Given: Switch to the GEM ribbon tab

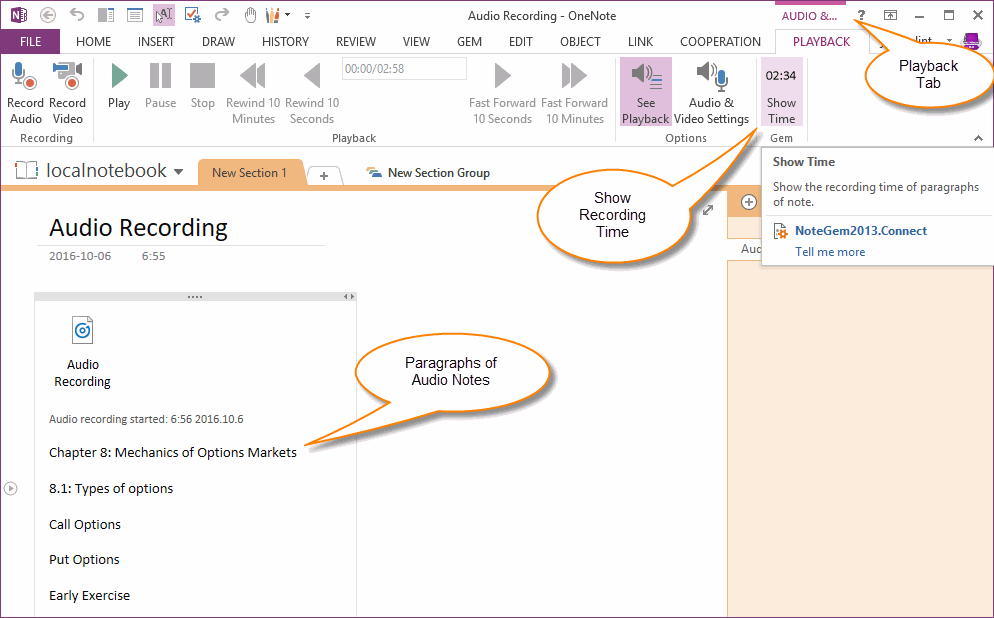Looking at the screenshot, I should pos(469,42).
